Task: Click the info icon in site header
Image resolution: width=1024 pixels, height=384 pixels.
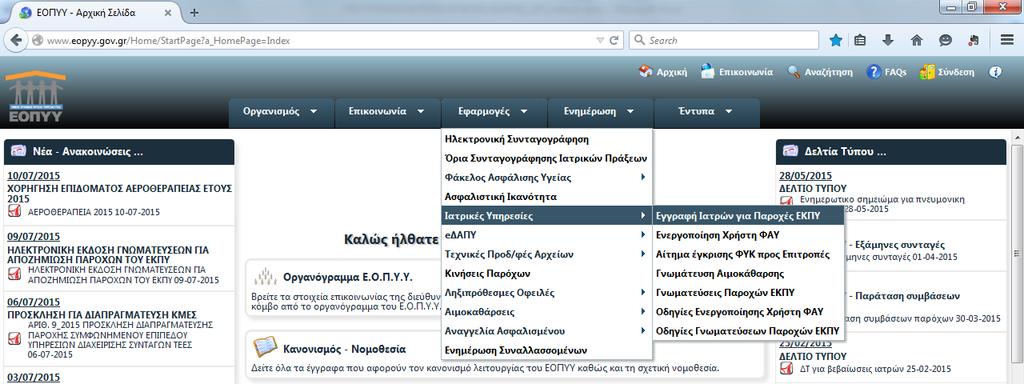Action: pos(995,72)
